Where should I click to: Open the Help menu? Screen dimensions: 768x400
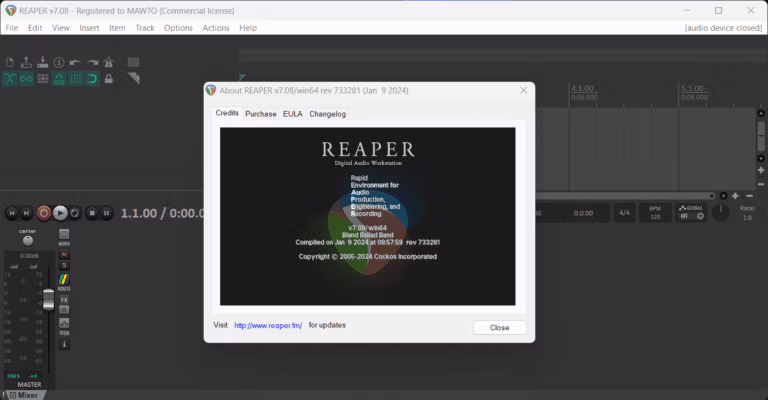point(248,28)
